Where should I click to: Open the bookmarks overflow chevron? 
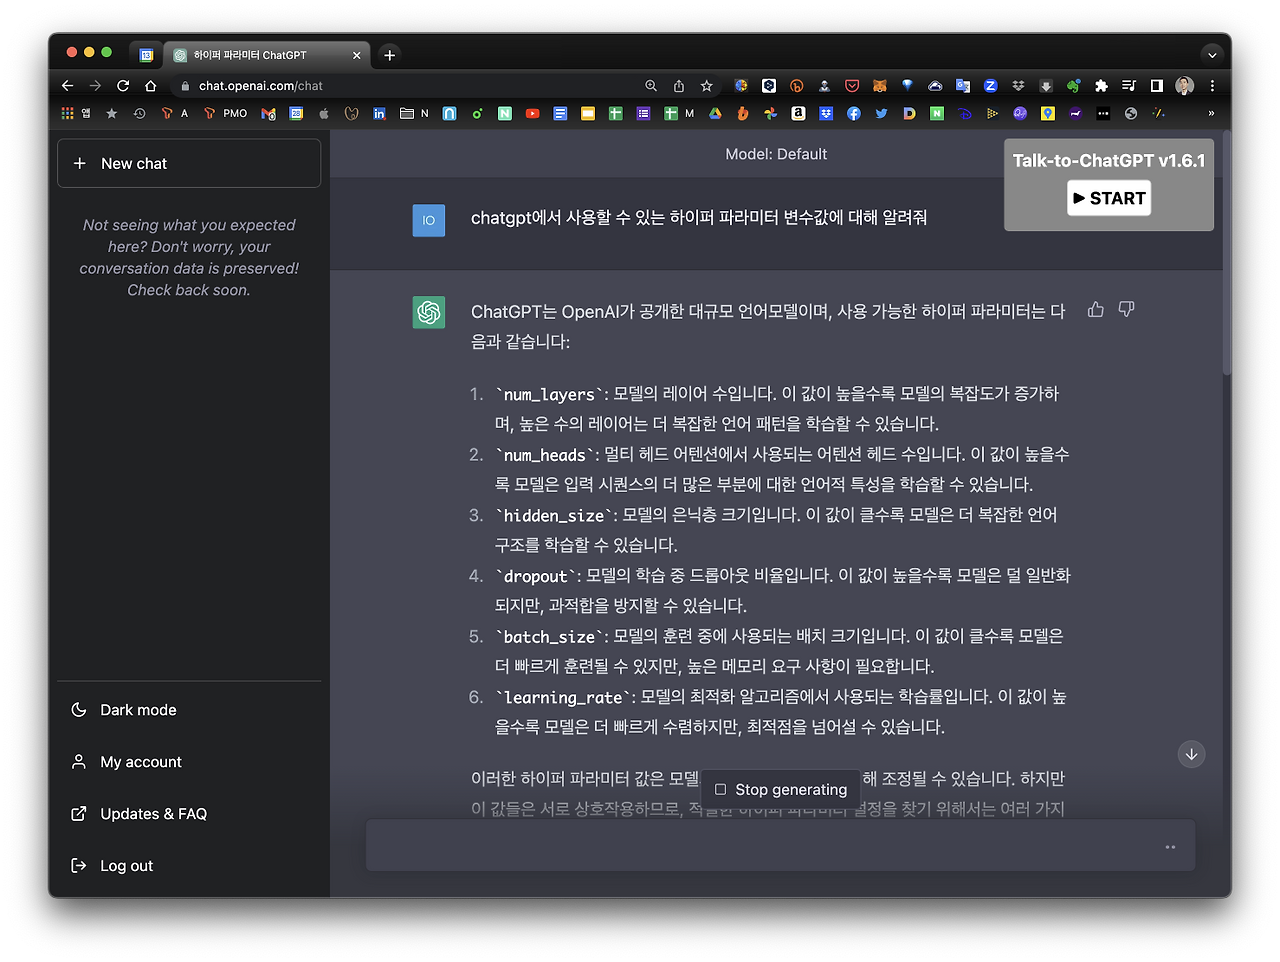point(1211,113)
